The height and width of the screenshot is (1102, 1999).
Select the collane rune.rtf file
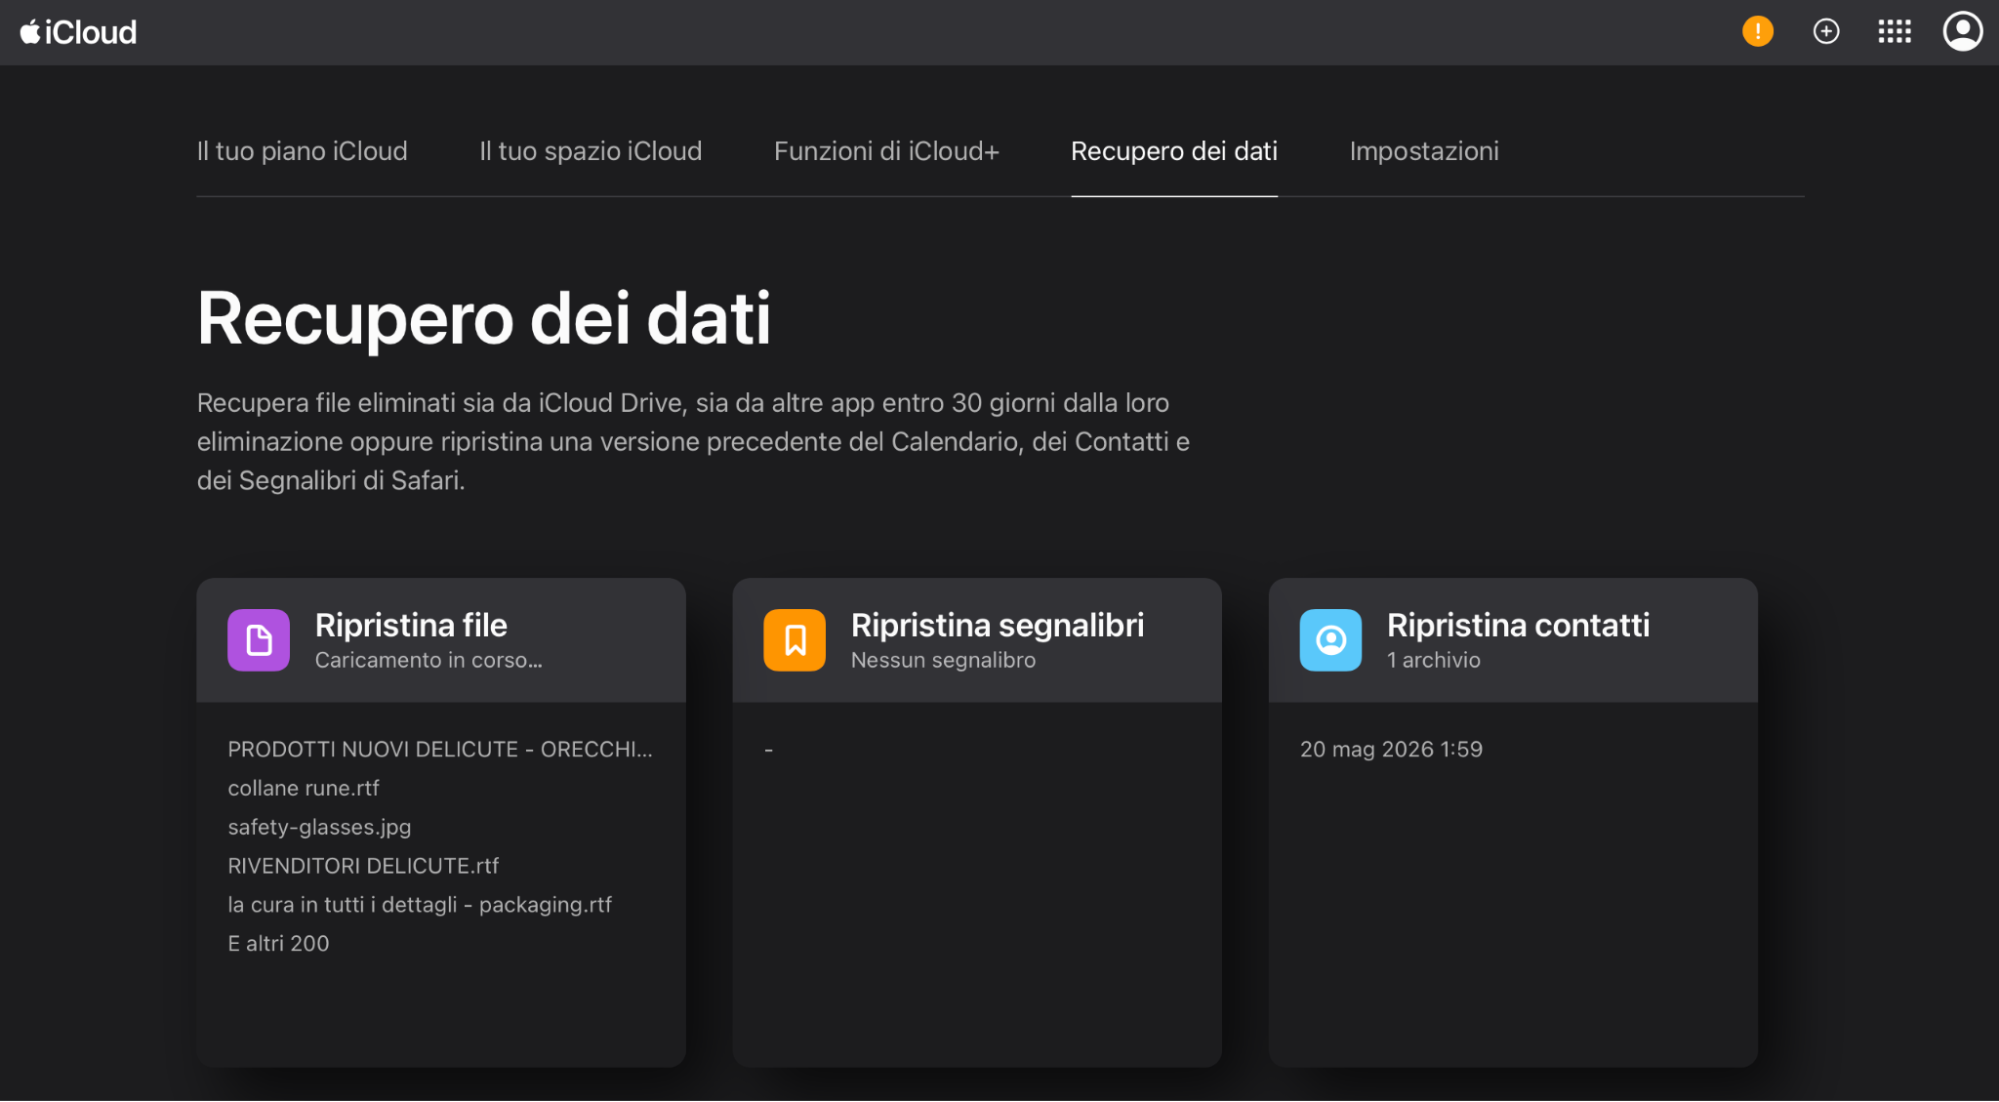pyautogui.click(x=303, y=788)
